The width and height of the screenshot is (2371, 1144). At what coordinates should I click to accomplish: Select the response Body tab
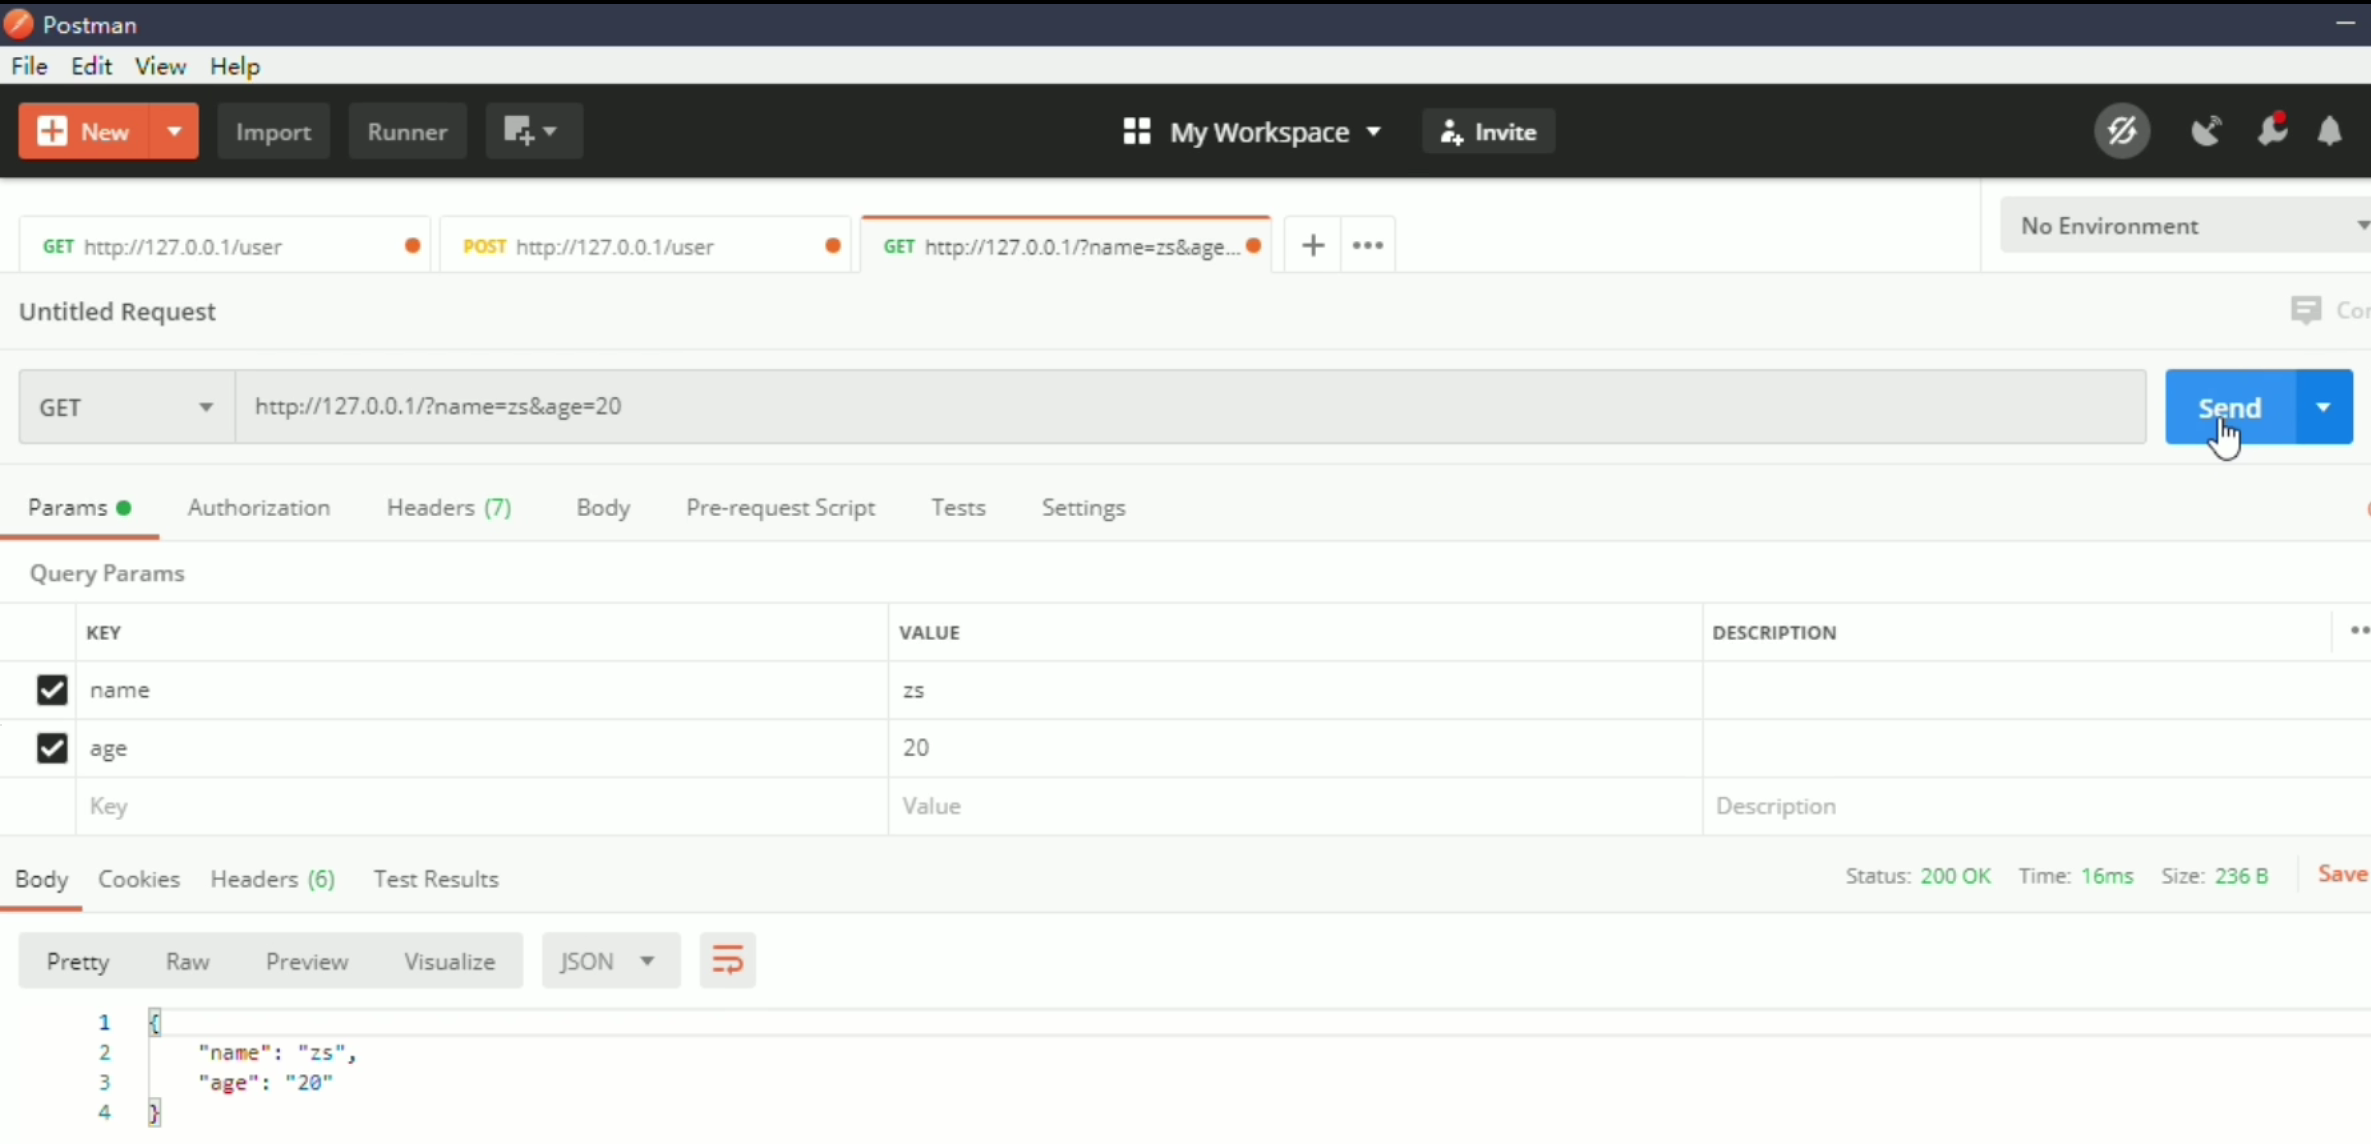click(x=41, y=879)
